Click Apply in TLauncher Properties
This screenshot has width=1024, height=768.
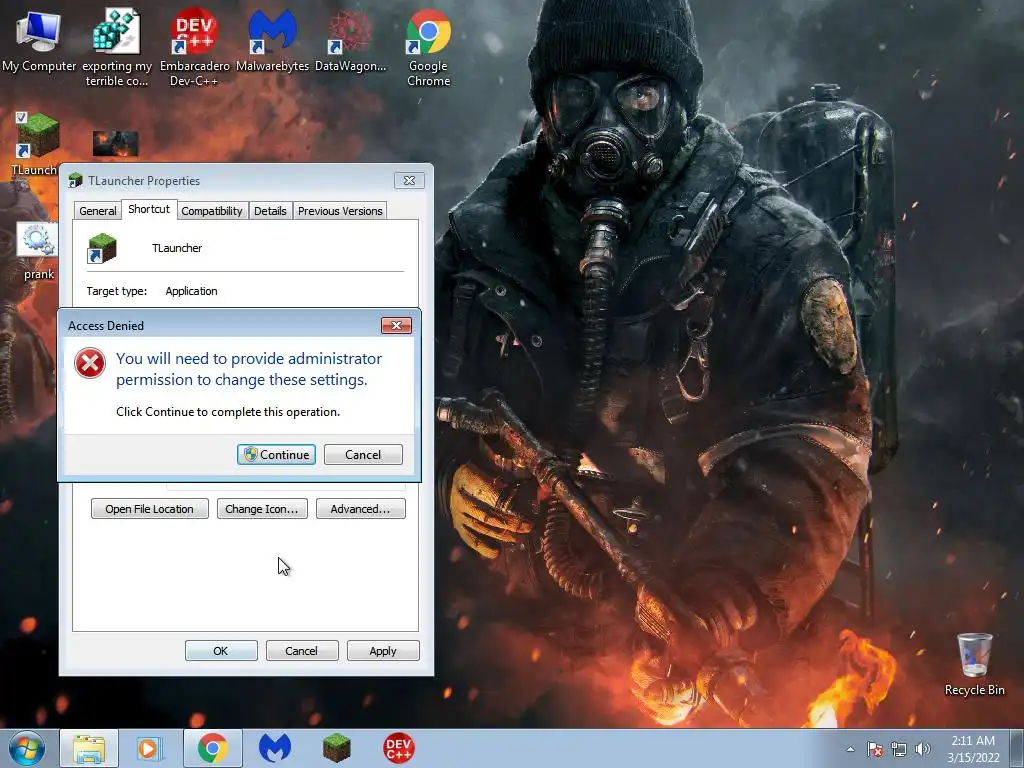383,650
